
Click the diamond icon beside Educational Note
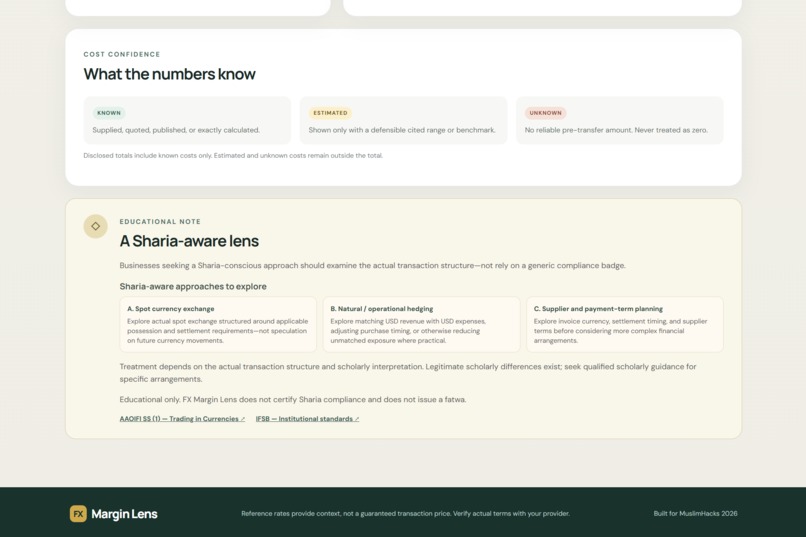click(96, 226)
